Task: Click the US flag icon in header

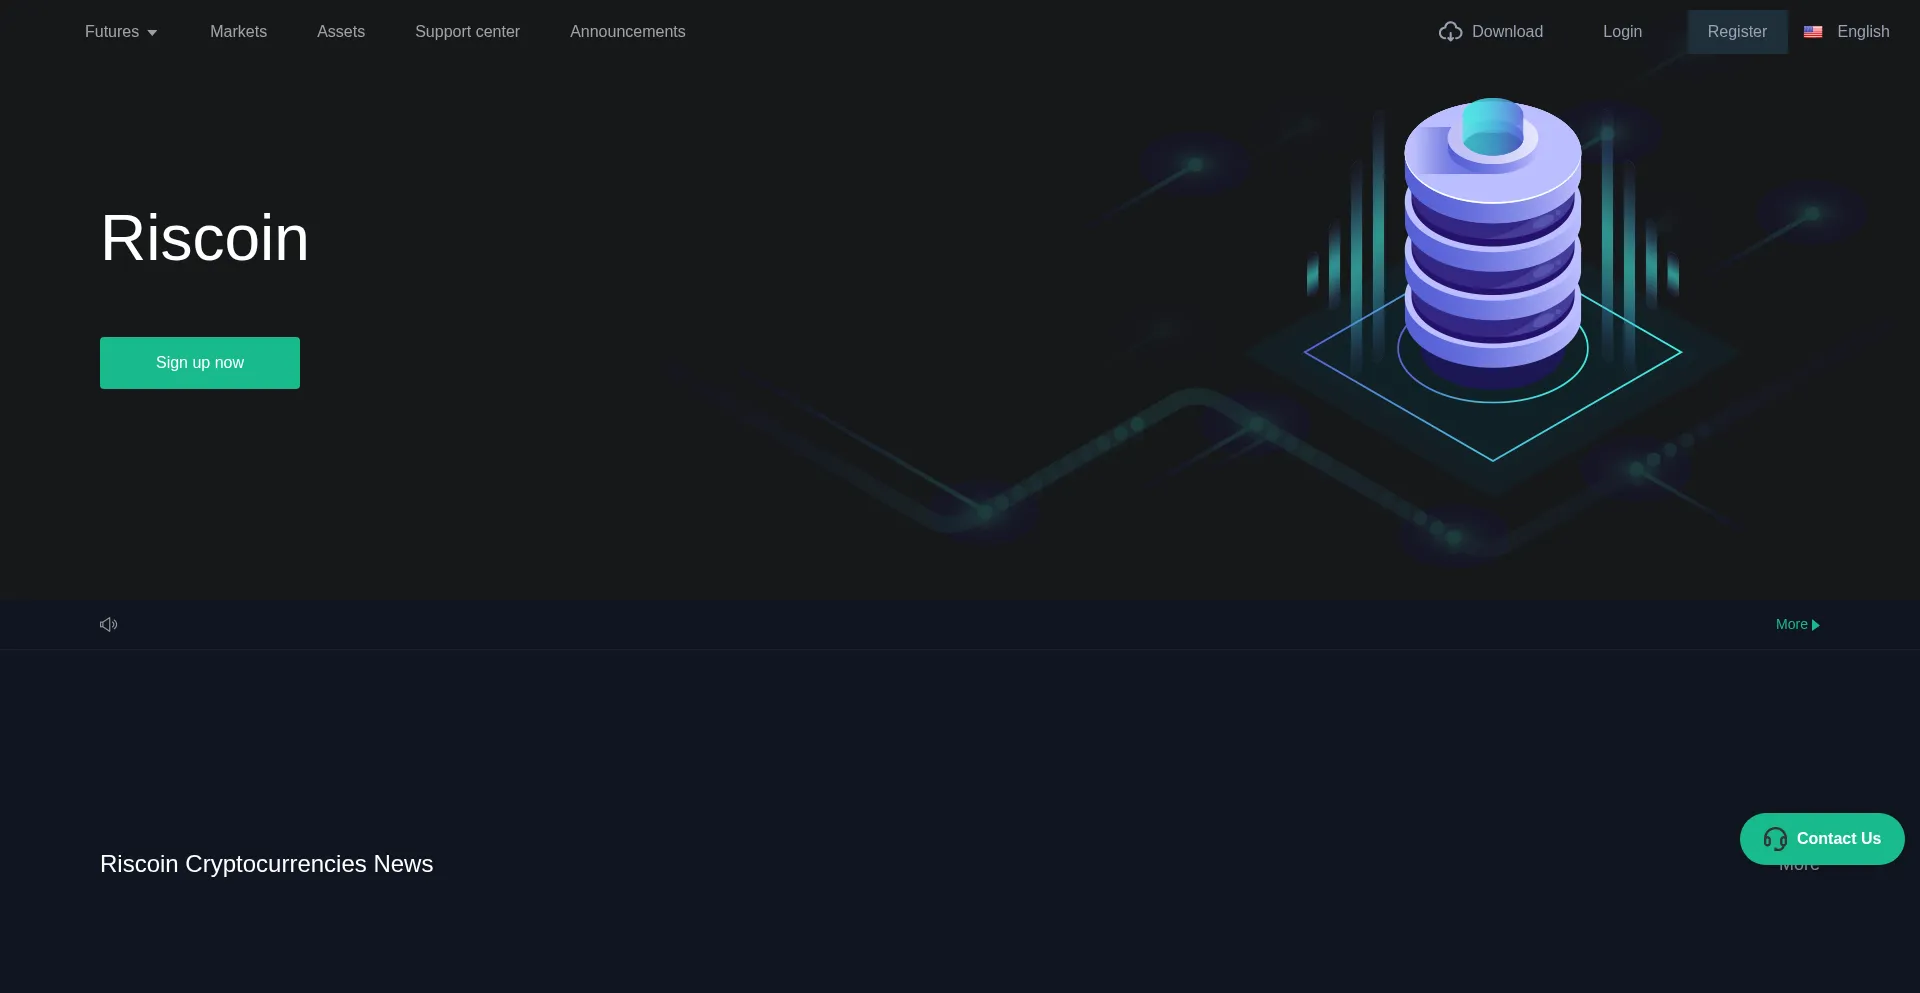Action: click(x=1814, y=31)
